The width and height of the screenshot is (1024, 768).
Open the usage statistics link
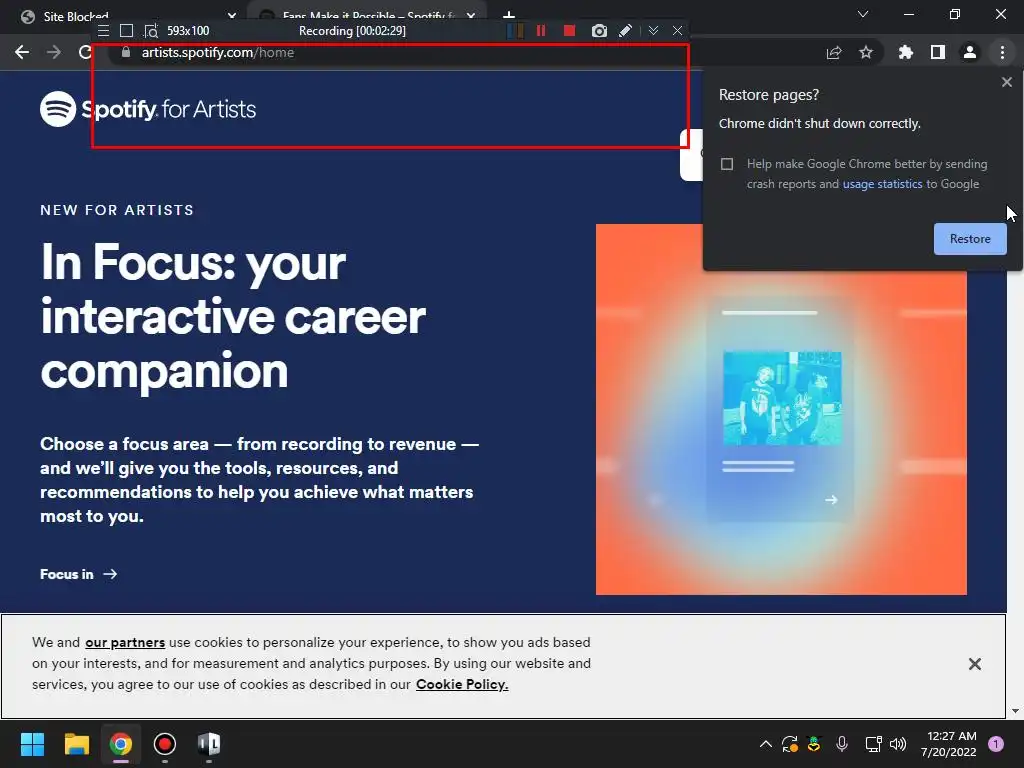[x=882, y=184]
